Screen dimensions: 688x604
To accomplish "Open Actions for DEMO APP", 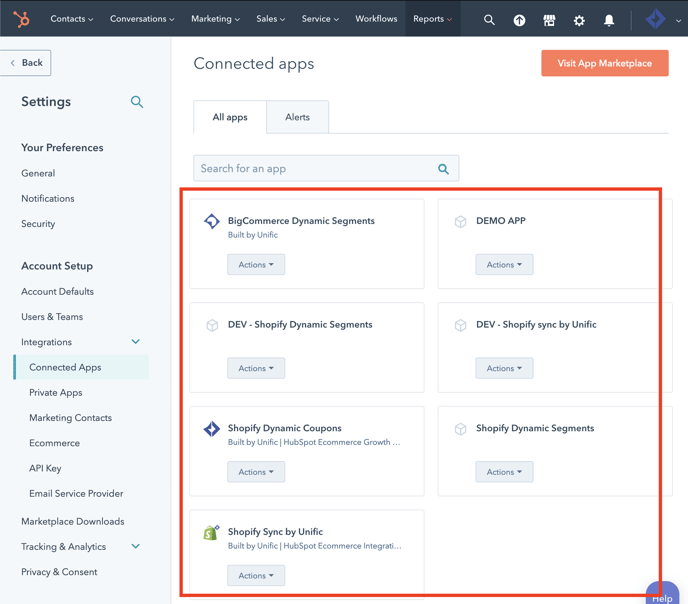I will coord(504,264).
